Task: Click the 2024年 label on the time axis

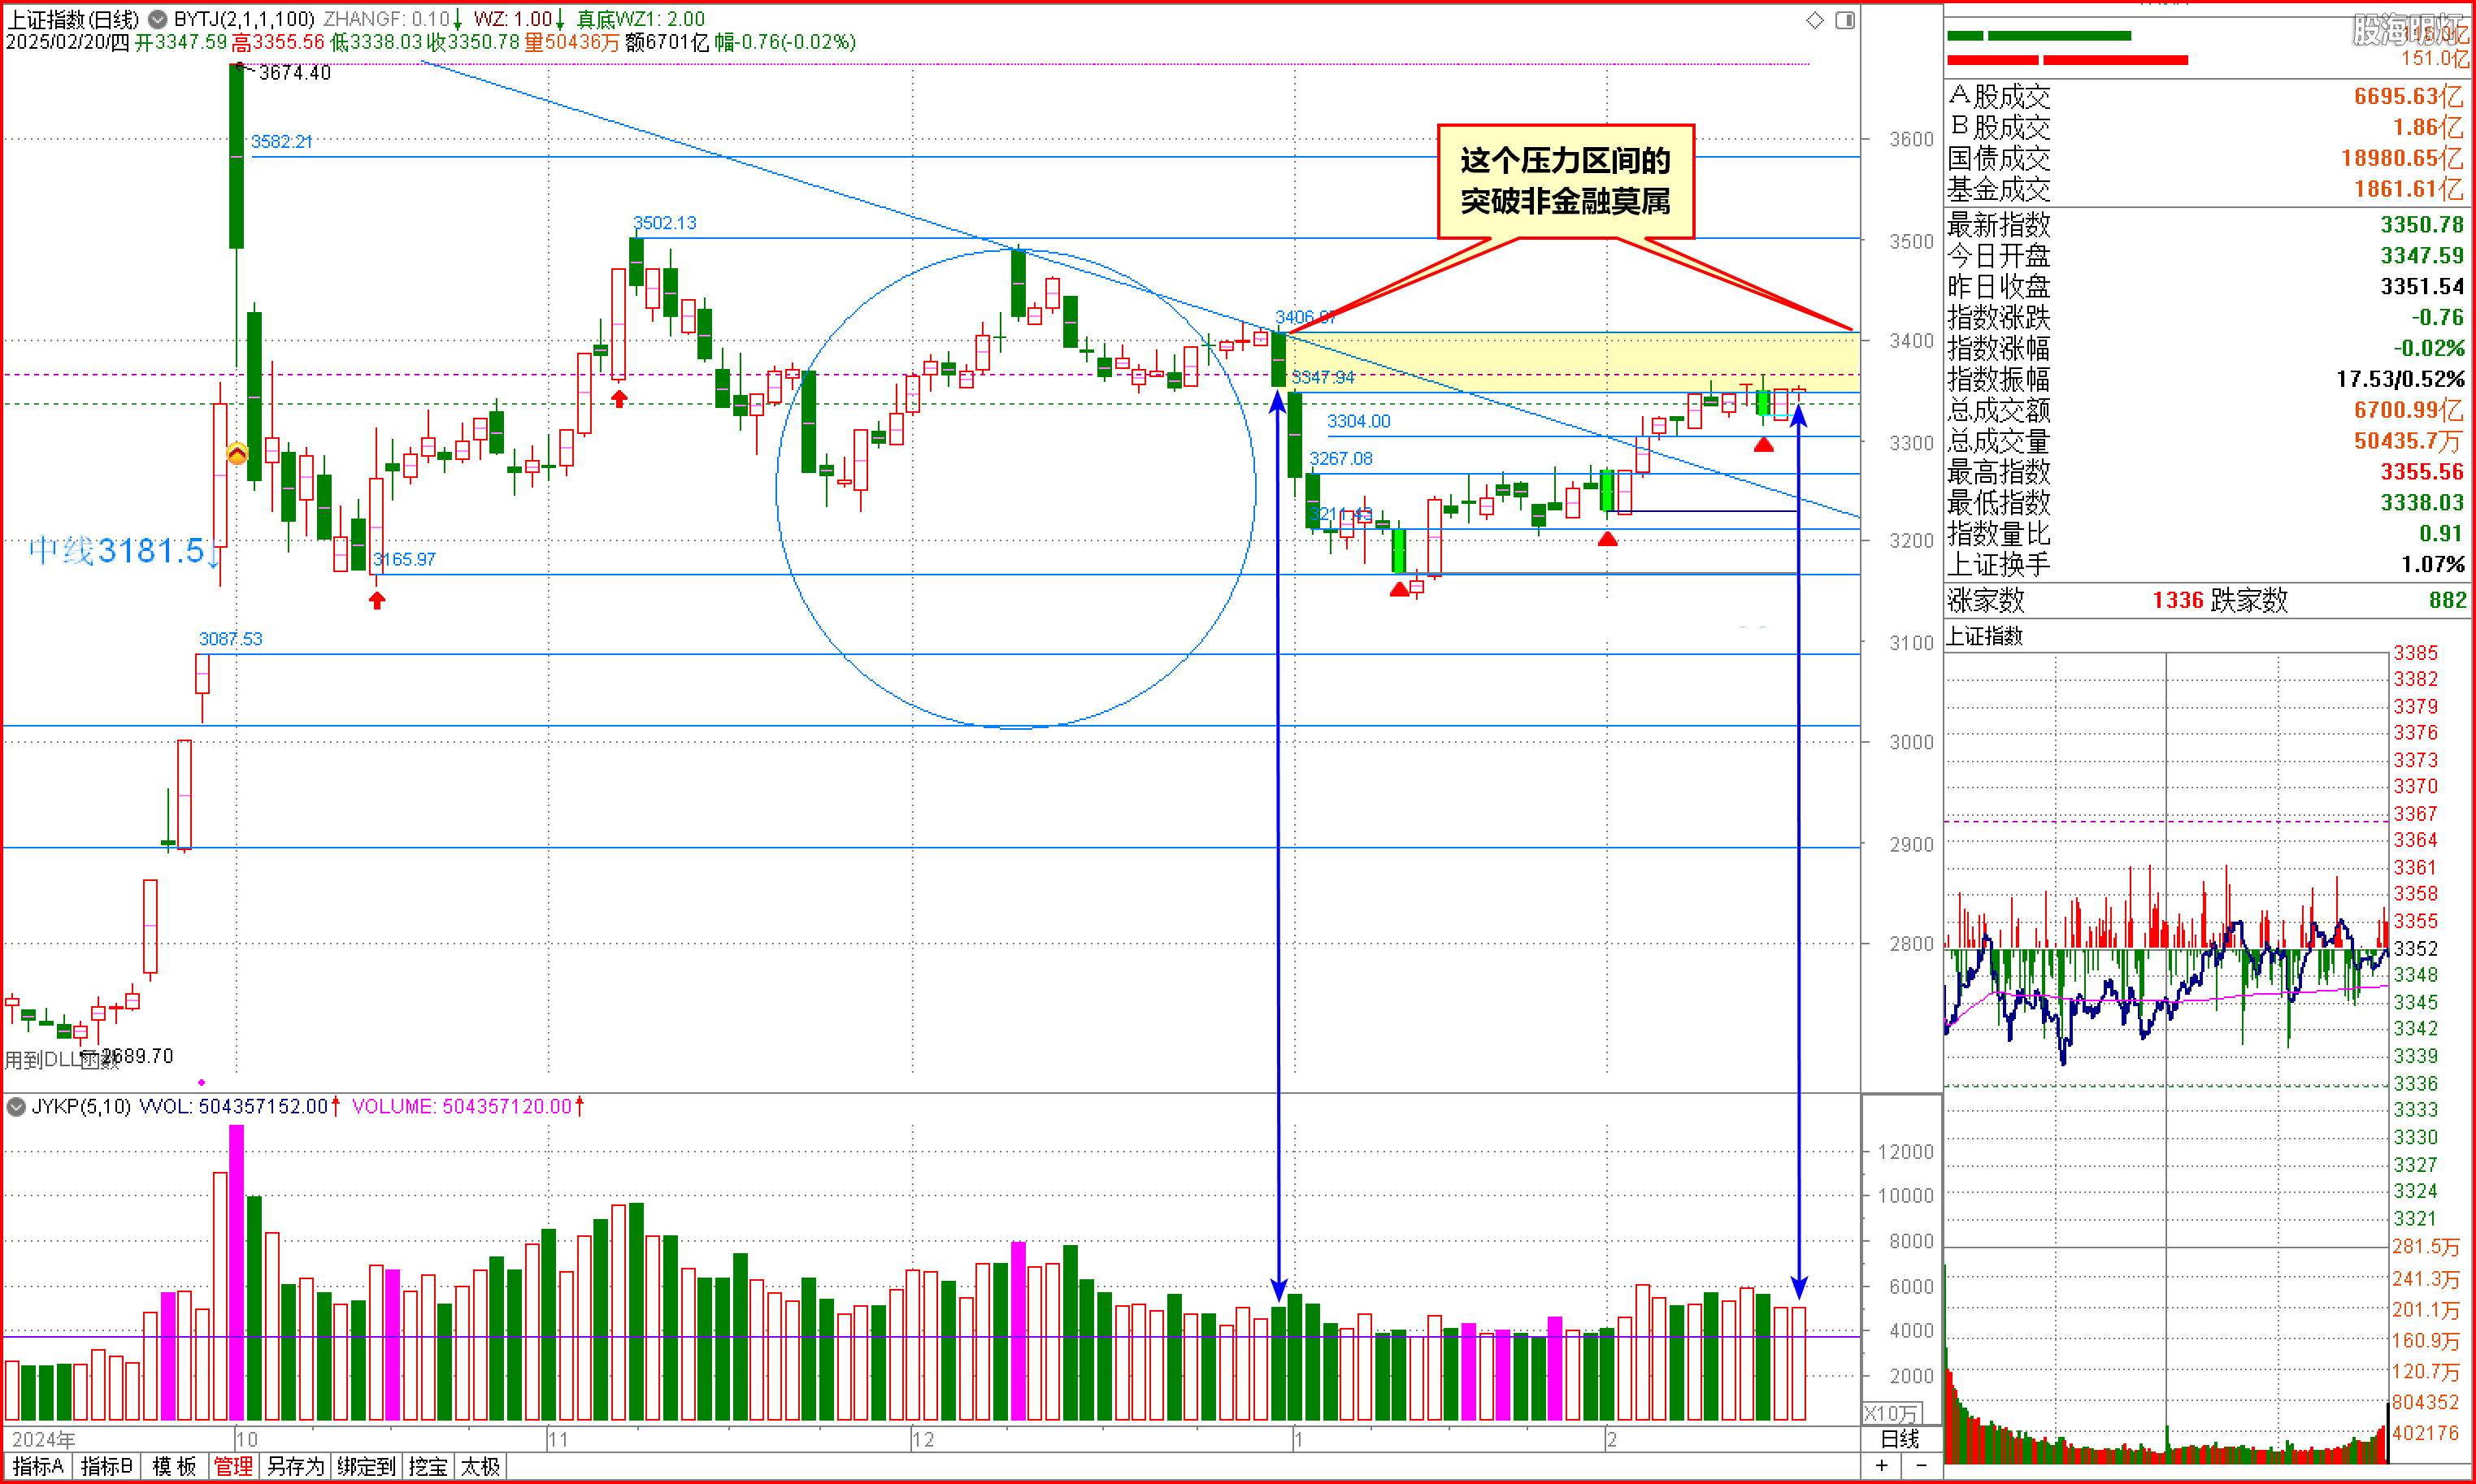Action: pyautogui.click(x=43, y=1439)
